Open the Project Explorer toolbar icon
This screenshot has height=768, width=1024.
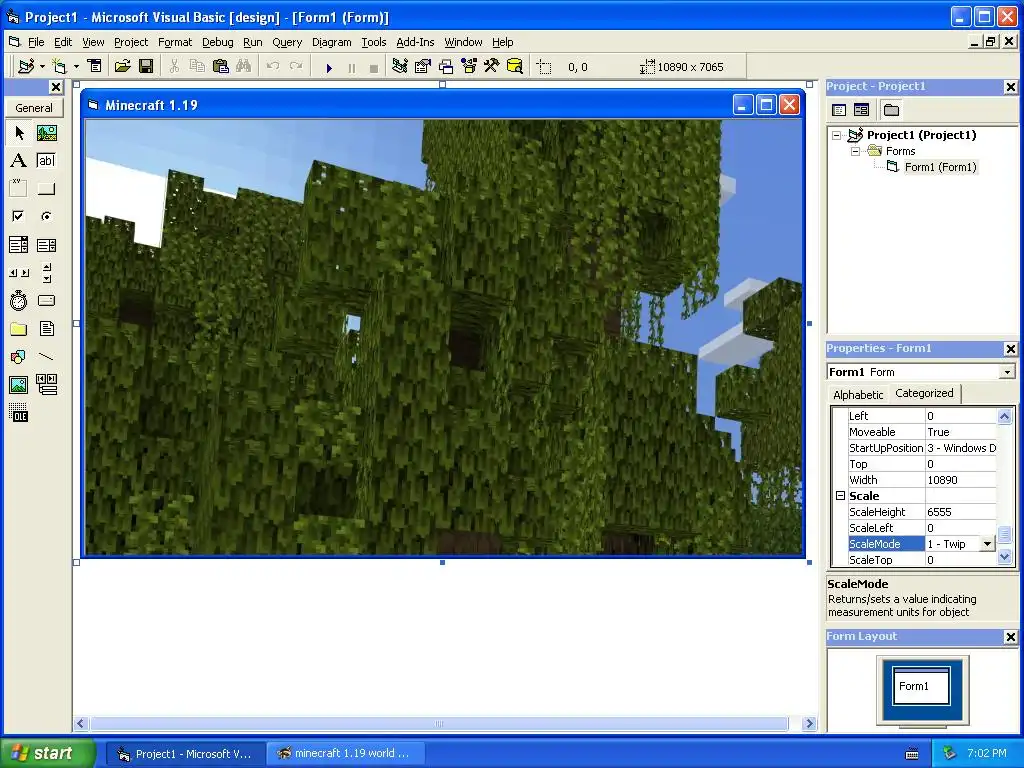tap(400, 66)
